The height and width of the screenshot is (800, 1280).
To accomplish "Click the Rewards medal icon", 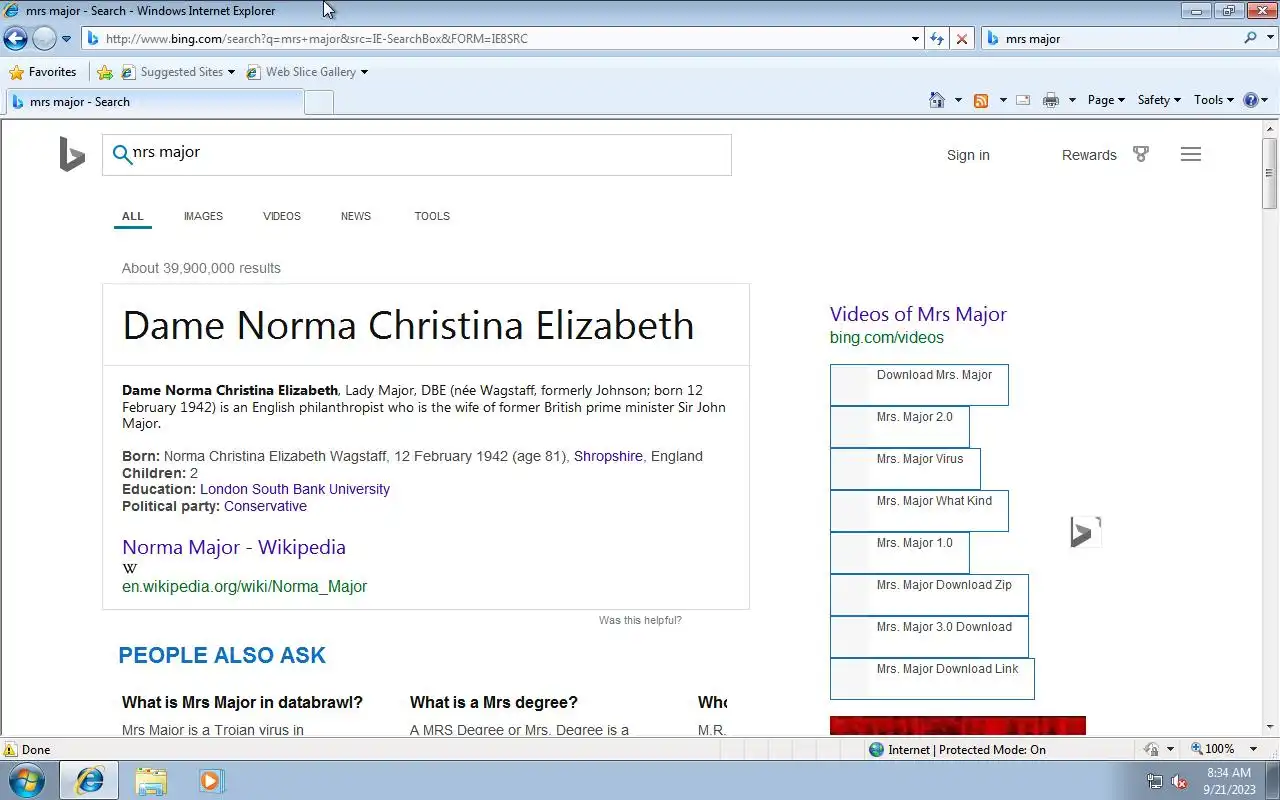I will click(x=1141, y=154).
